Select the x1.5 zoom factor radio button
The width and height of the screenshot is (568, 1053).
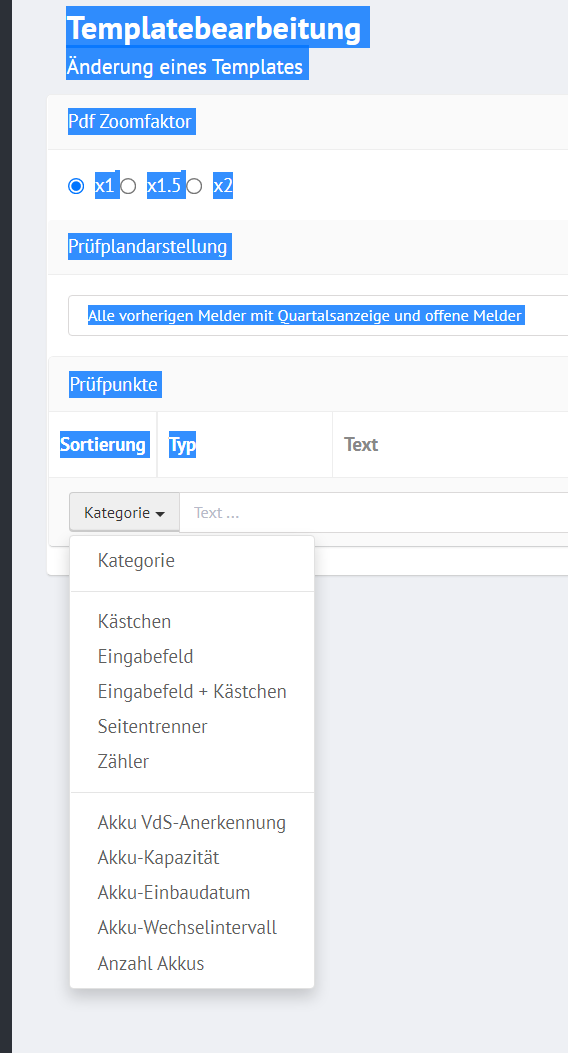point(128,186)
